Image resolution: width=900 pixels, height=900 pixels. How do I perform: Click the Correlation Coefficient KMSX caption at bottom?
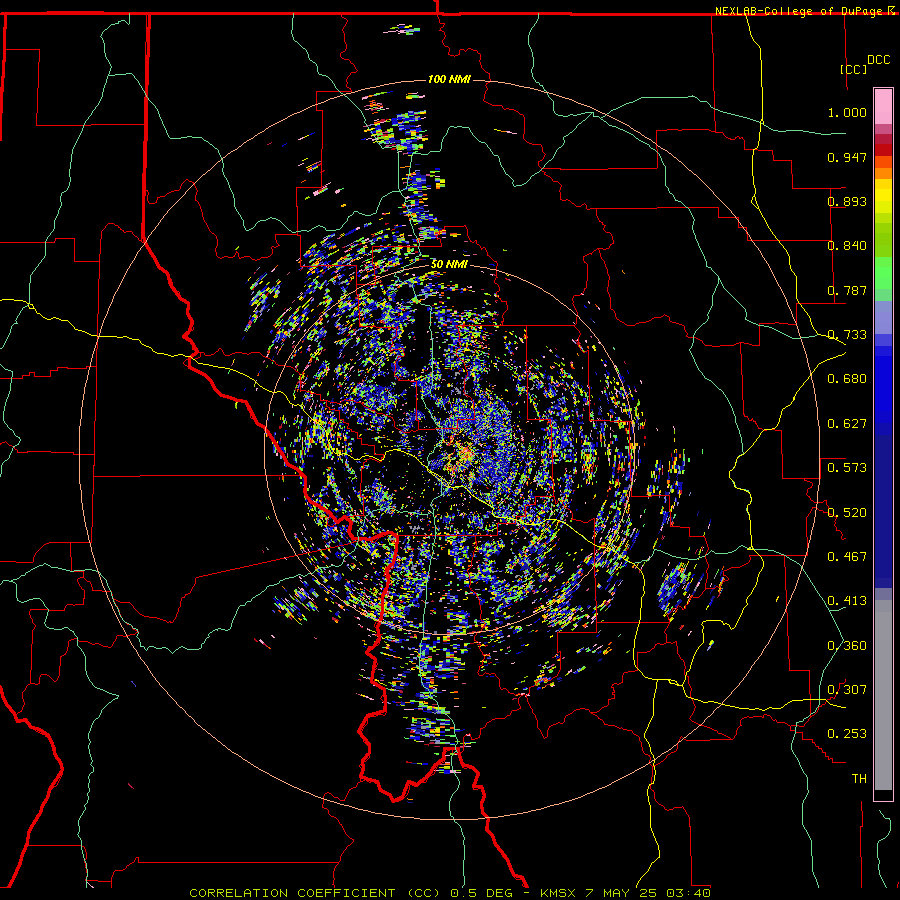tap(450, 893)
